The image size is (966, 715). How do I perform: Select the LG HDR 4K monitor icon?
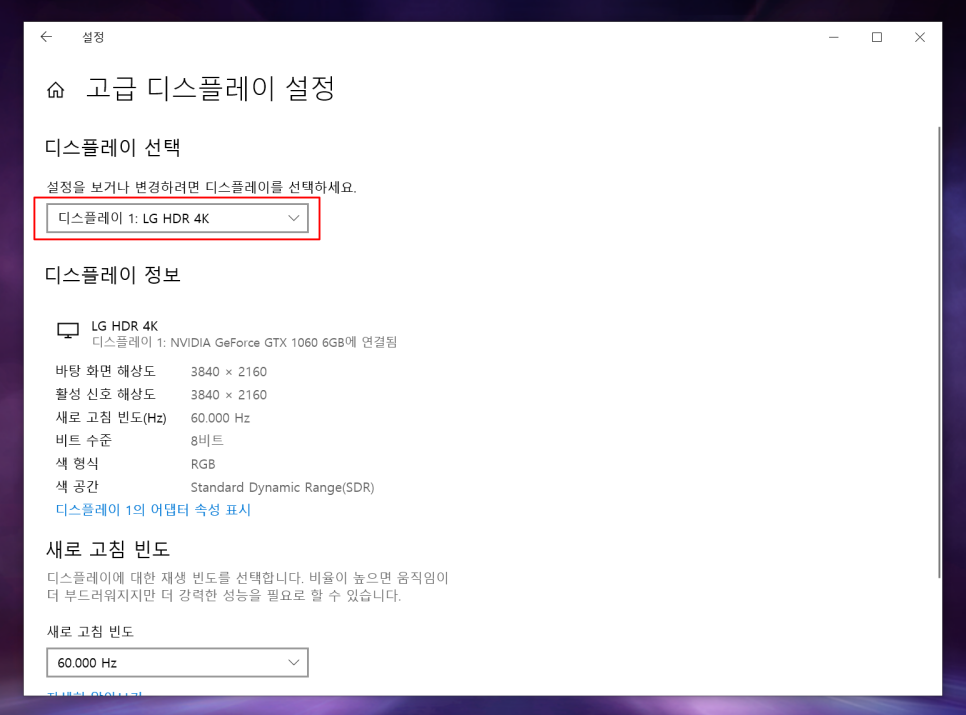pyautogui.click(x=68, y=331)
